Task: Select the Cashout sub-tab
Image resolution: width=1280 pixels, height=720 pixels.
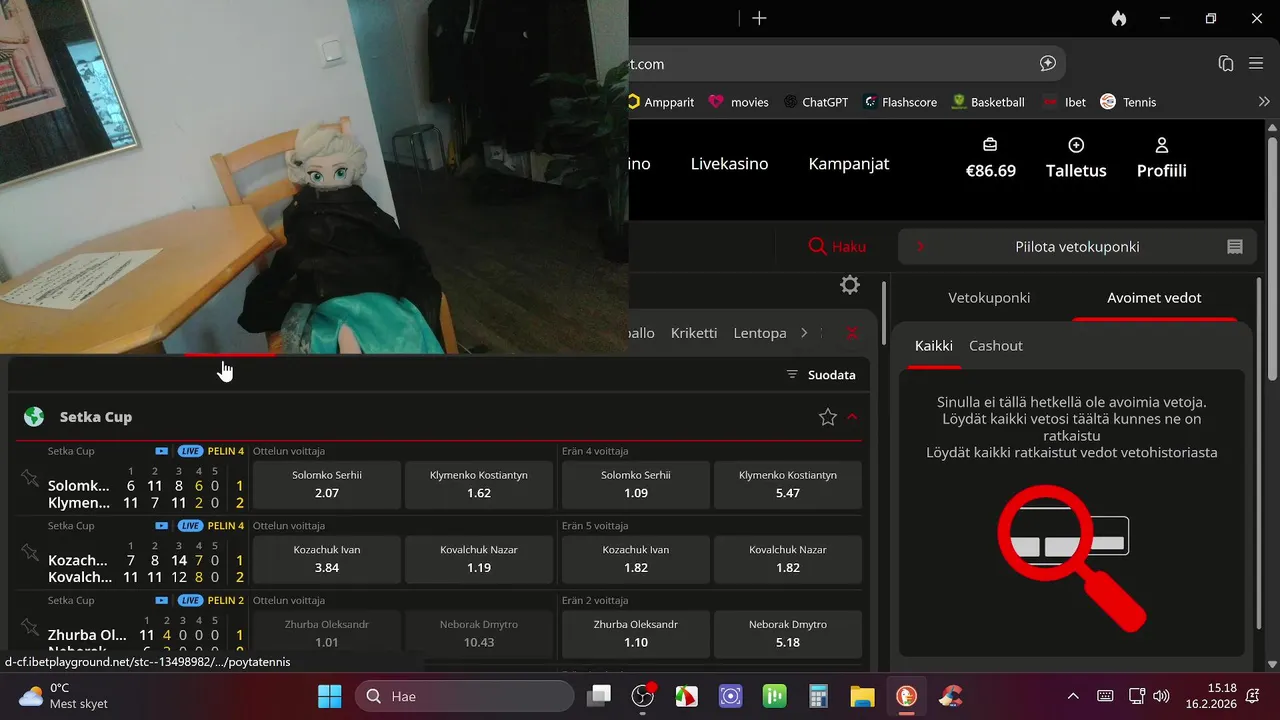Action: tap(996, 346)
